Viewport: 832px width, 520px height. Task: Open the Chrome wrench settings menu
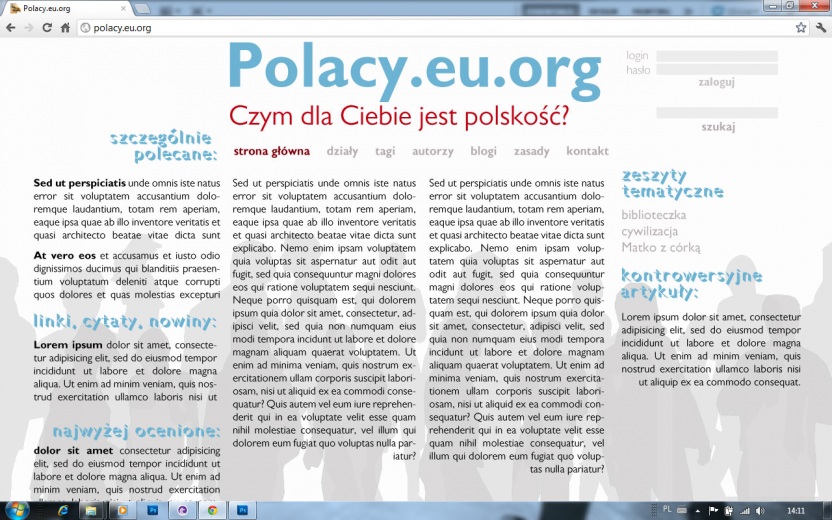pyautogui.click(x=821, y=28)
